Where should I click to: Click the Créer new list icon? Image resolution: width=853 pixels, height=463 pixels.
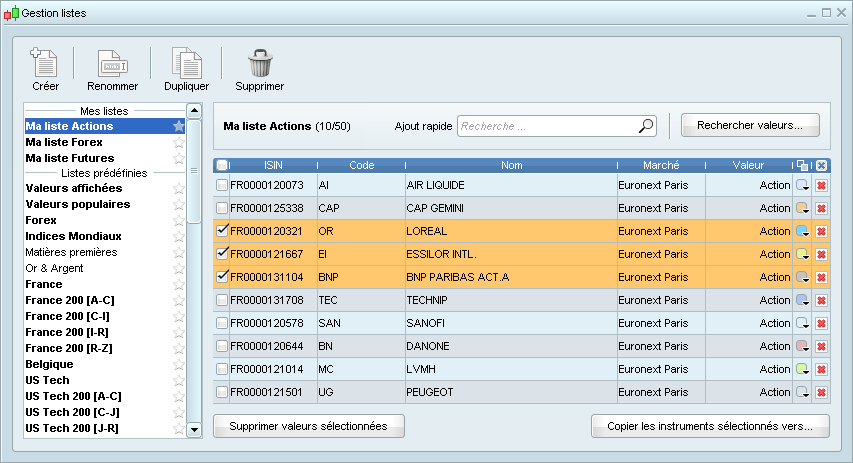pos(45,64)
